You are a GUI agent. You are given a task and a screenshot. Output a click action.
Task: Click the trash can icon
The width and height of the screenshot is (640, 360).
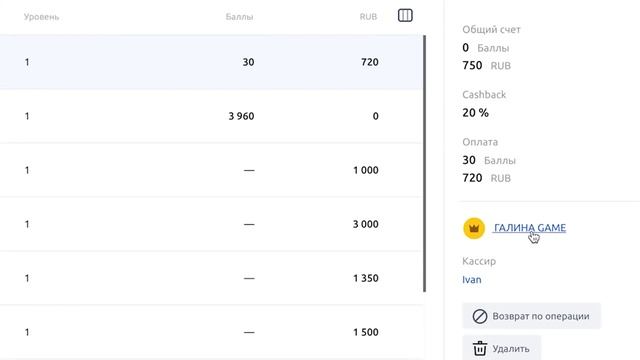tap(480, 349)
